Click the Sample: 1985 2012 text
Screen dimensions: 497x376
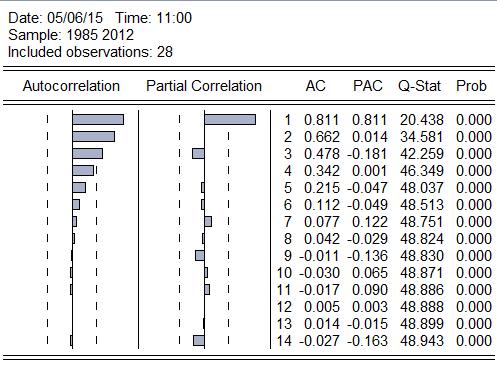(71, 35)
